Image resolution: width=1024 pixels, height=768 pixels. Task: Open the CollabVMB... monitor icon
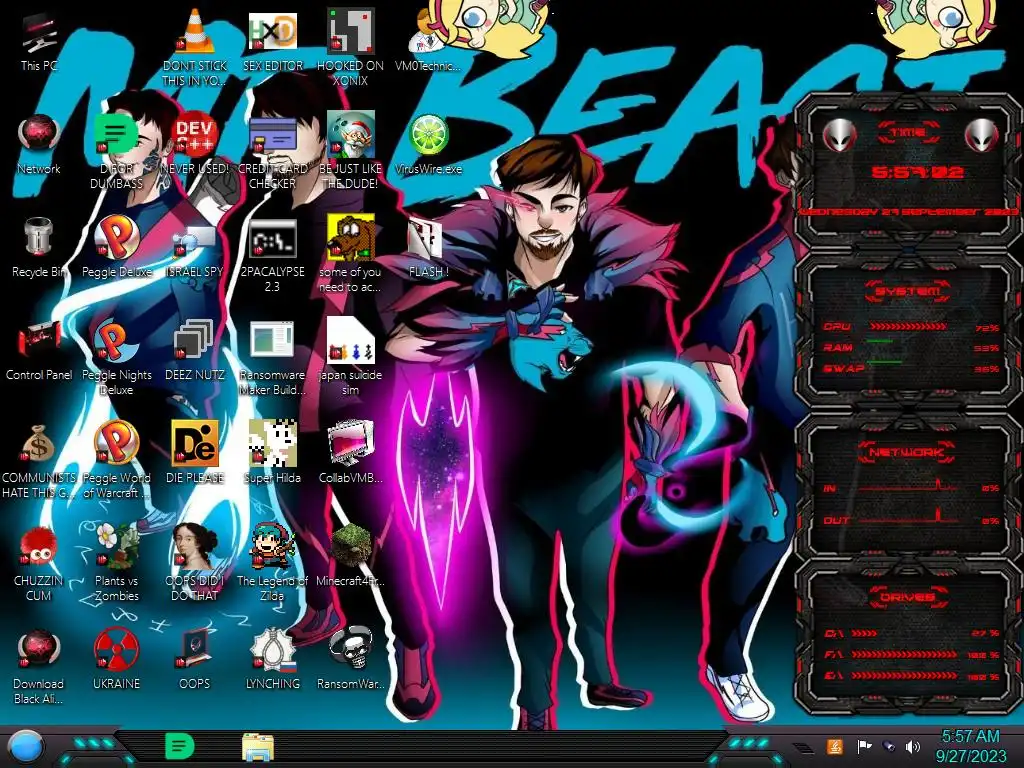[x=351, y=452]
